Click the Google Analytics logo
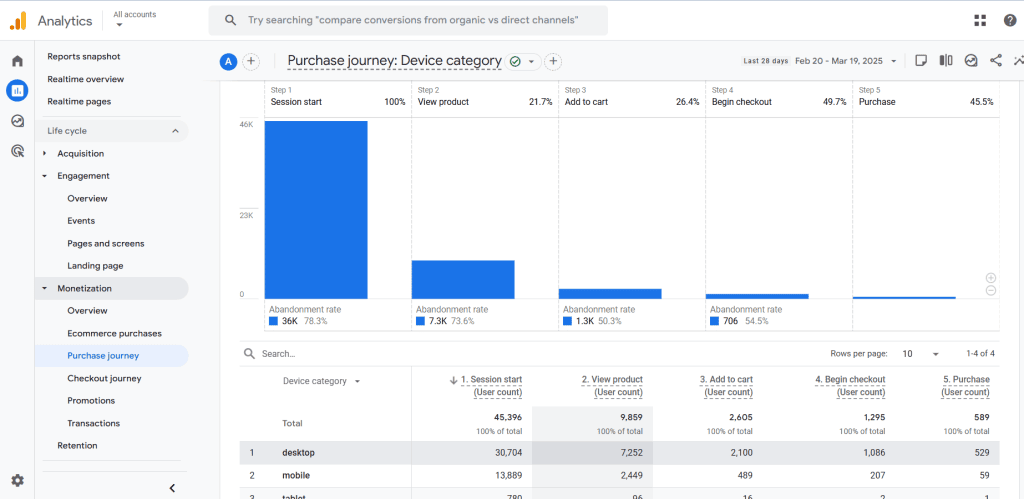 pyautogui.click(x=18, y=21)
